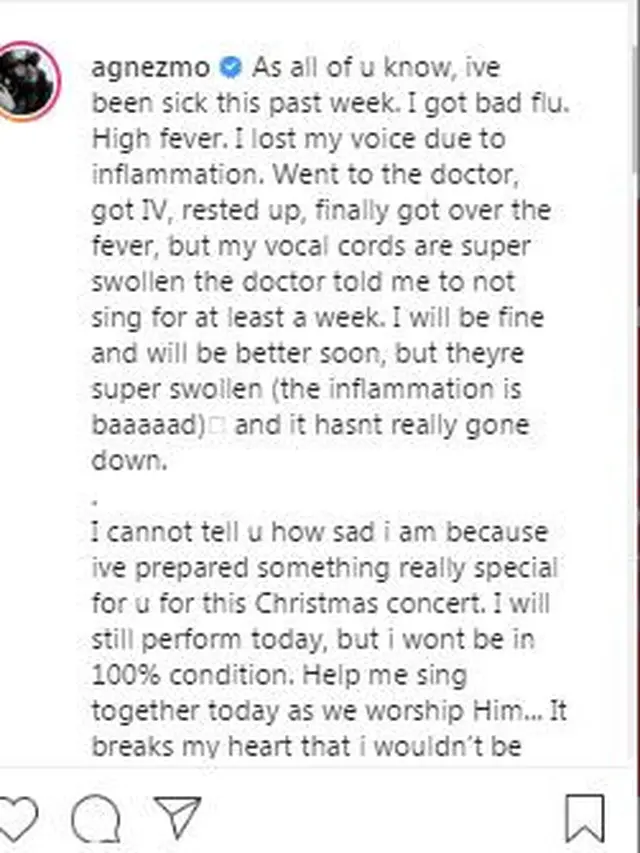Open agnezmo's story from the profile picture
This screenshot has width=640, height=853.
(x=27, y=82)
